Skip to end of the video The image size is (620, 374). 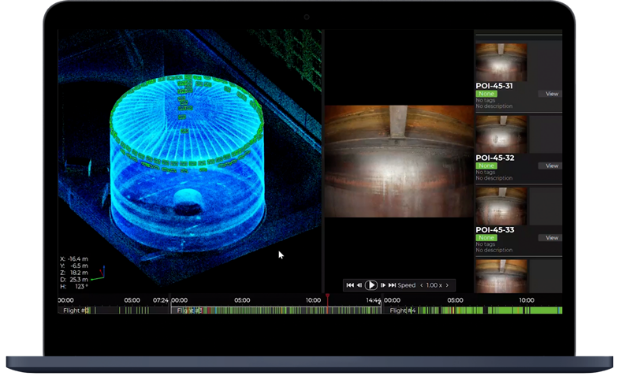[x=392, y=285]
